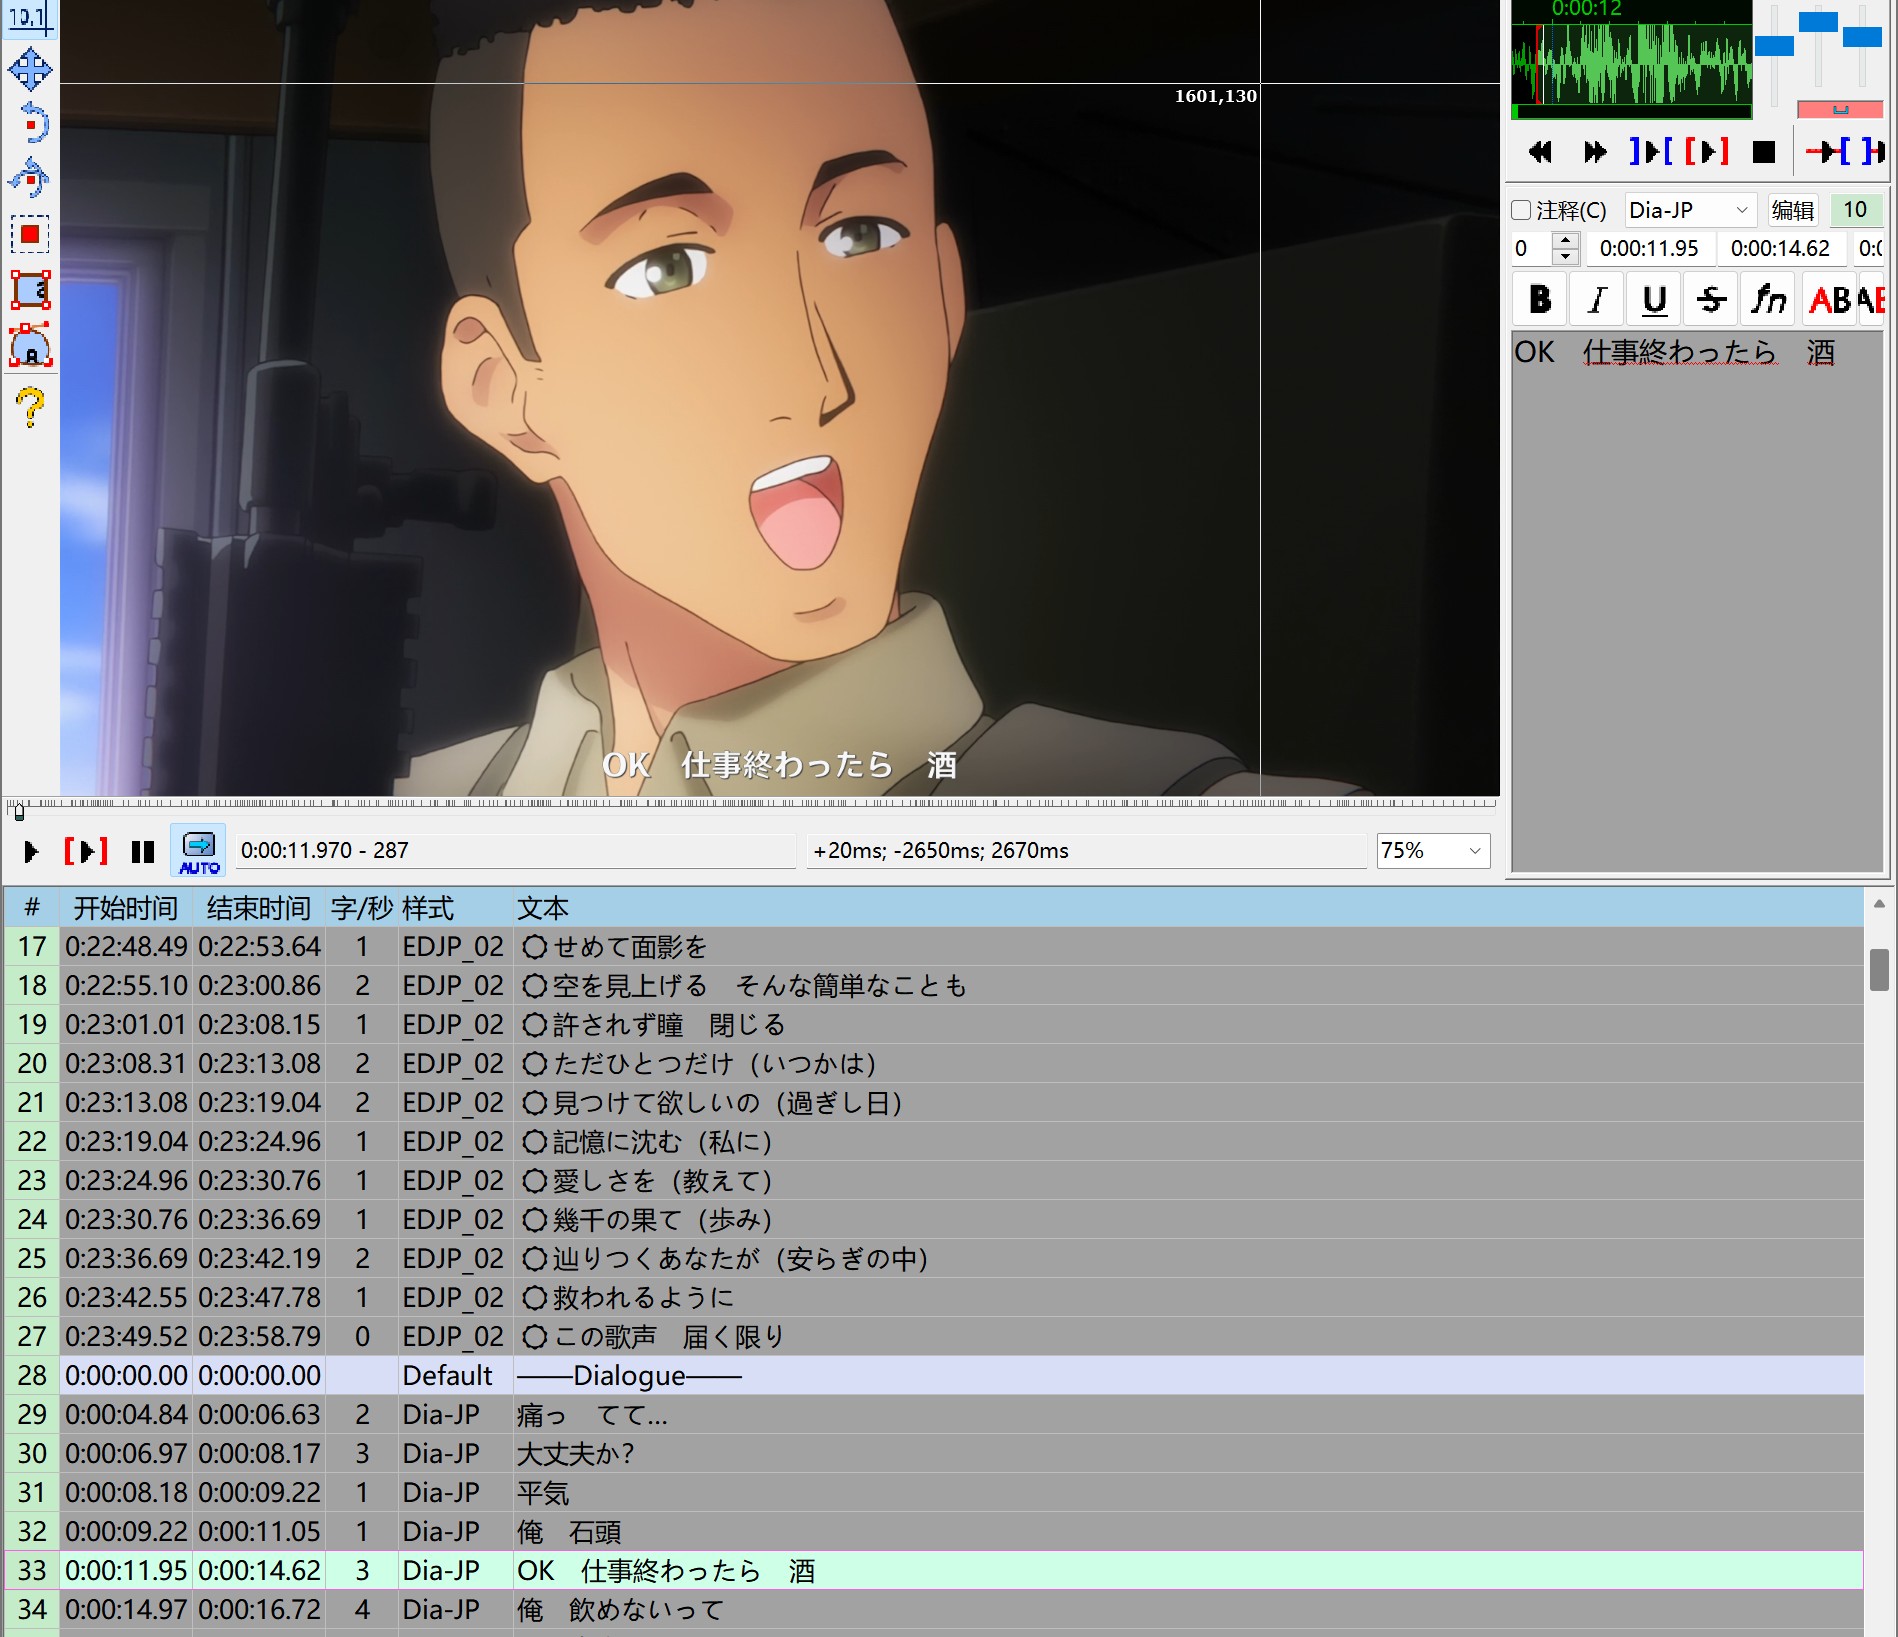Play audio after selection end
Viewport: 1898px width, 1637px height.
click(1872, 151)
